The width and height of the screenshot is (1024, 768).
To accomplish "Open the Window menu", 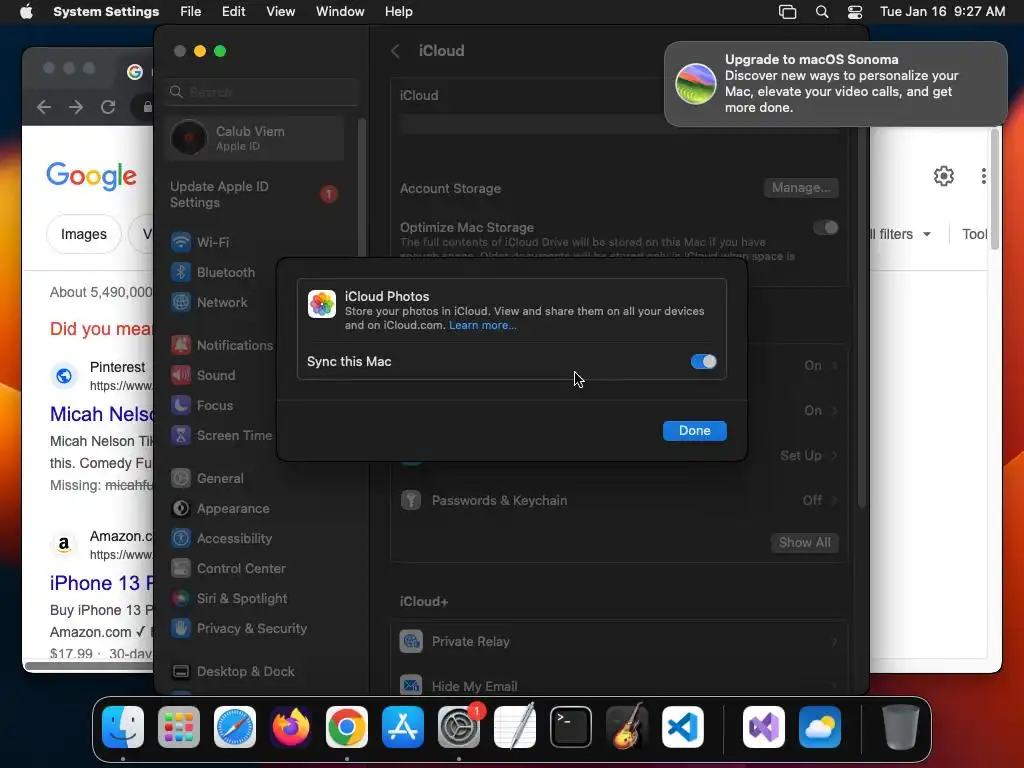I will (340, 12).
